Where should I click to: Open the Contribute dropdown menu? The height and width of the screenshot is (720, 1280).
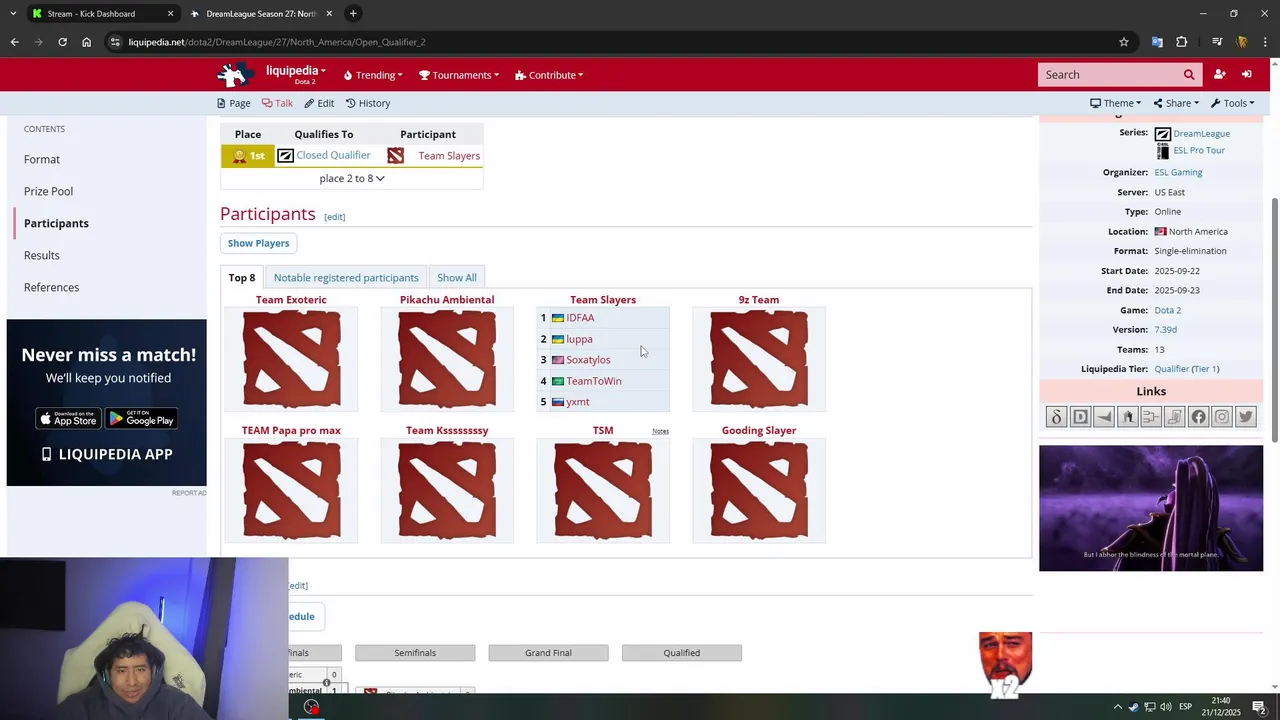tap(549, 75)
